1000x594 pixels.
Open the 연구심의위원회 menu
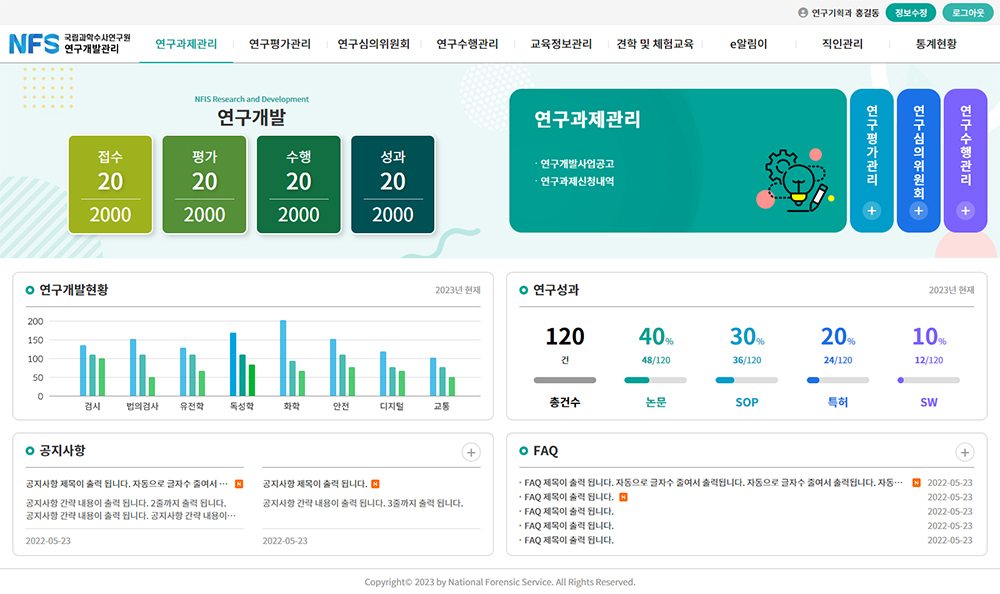pos(373,44)
